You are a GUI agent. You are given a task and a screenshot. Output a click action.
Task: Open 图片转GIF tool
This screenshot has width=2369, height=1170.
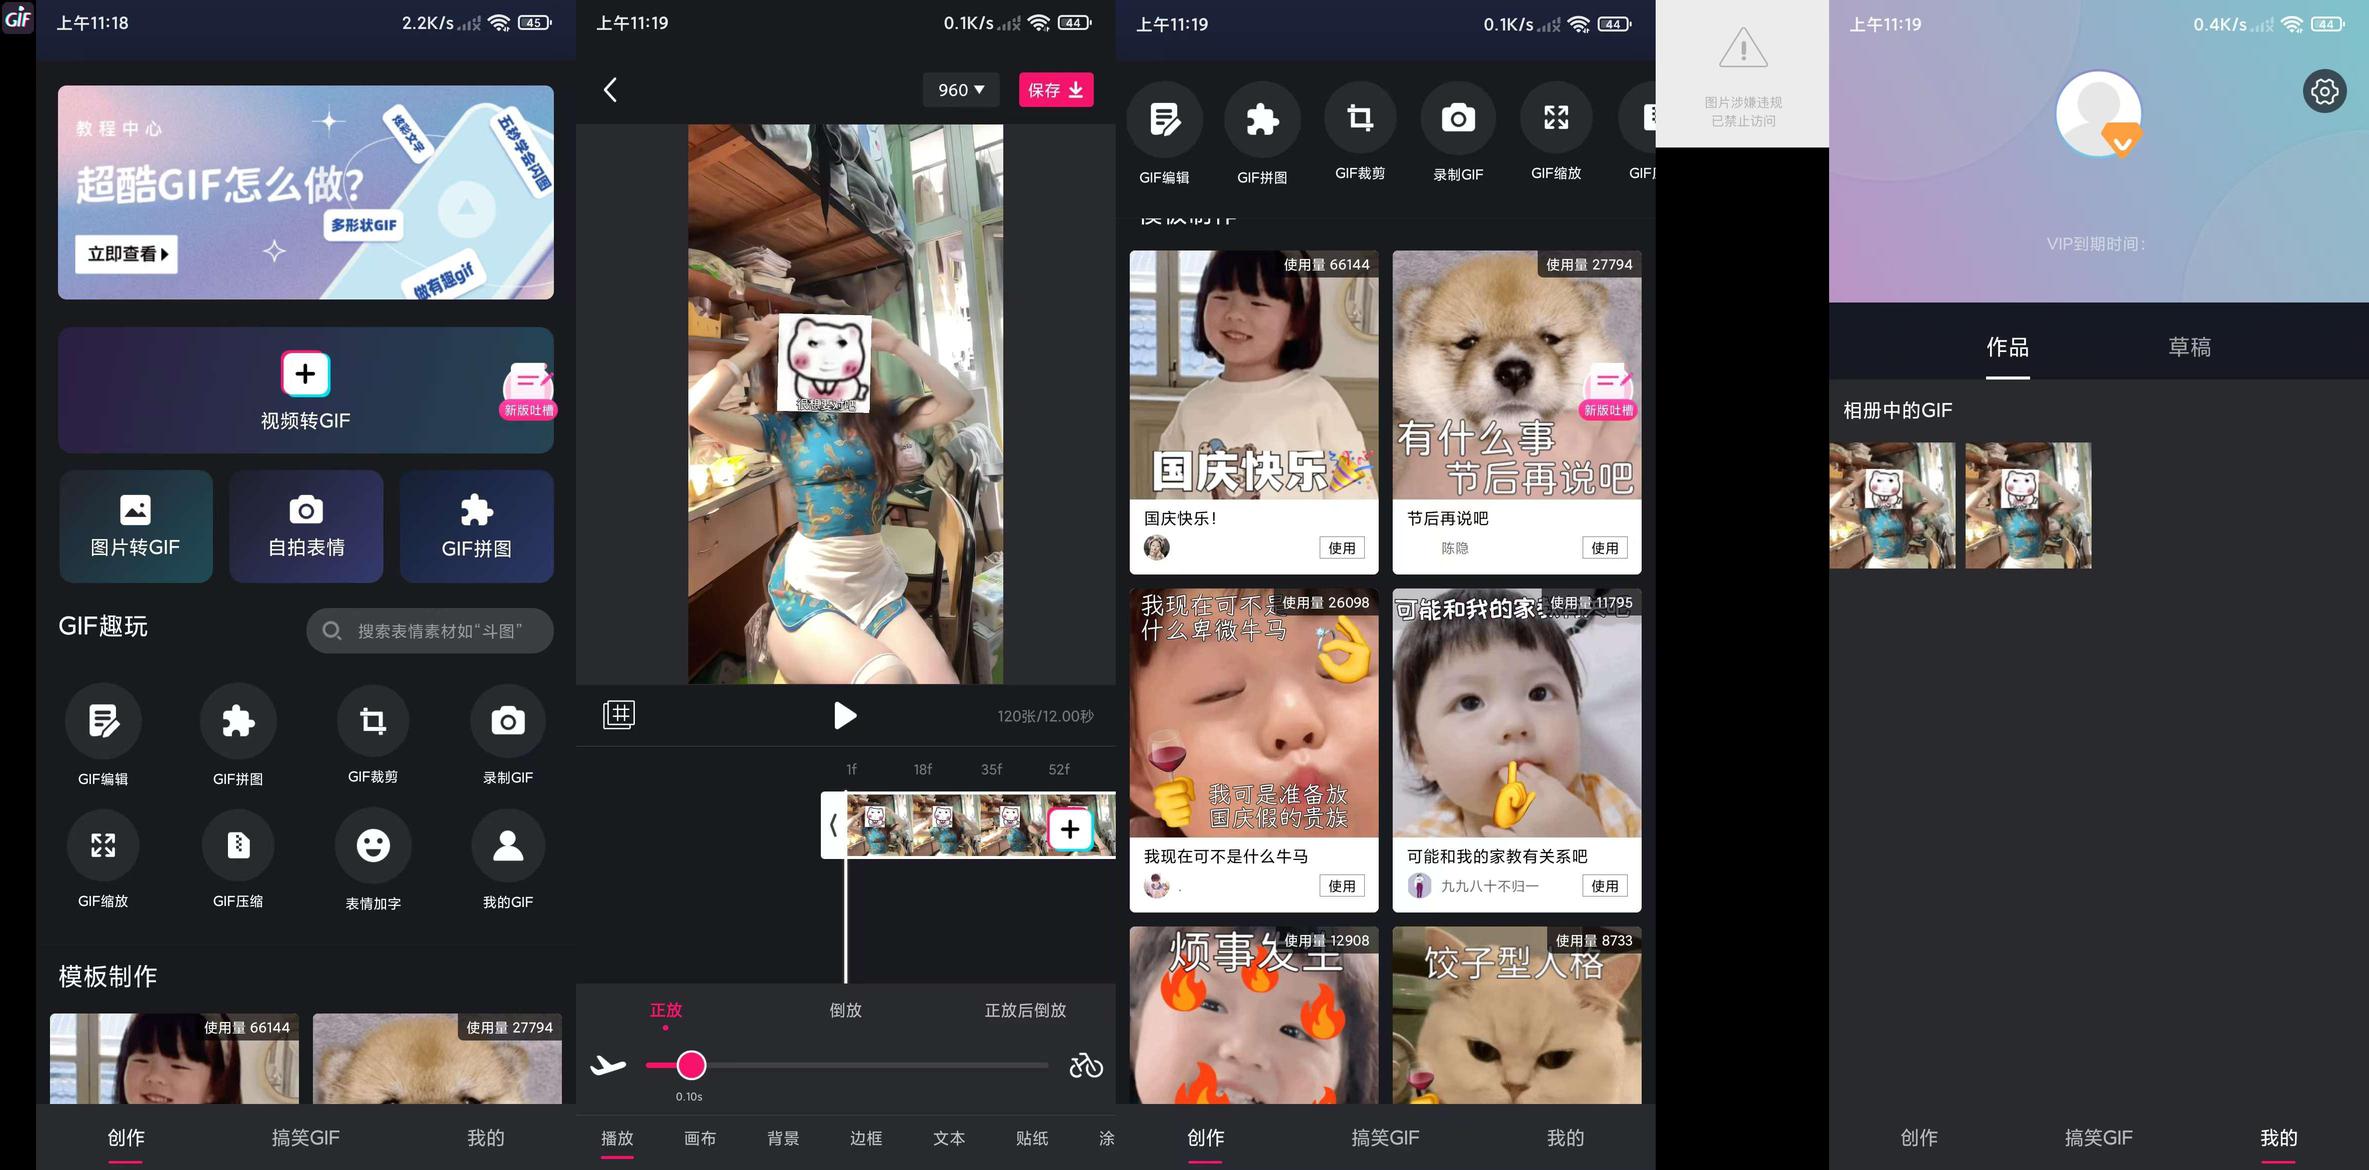click(x=135, y=526)
